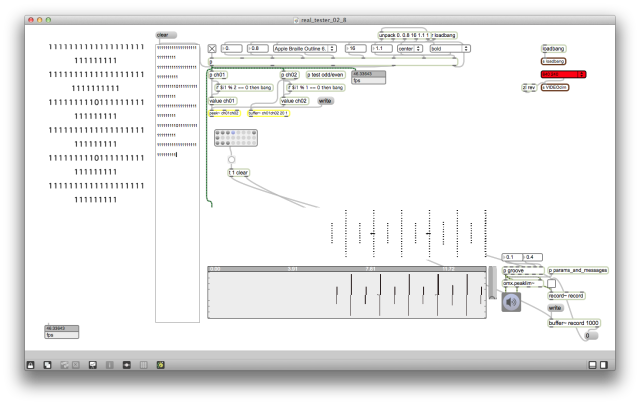Viewport: 640px width, 405px height.
Task: Click the lock patcher icon in bottom toolbar
Action: coord(30,365)
